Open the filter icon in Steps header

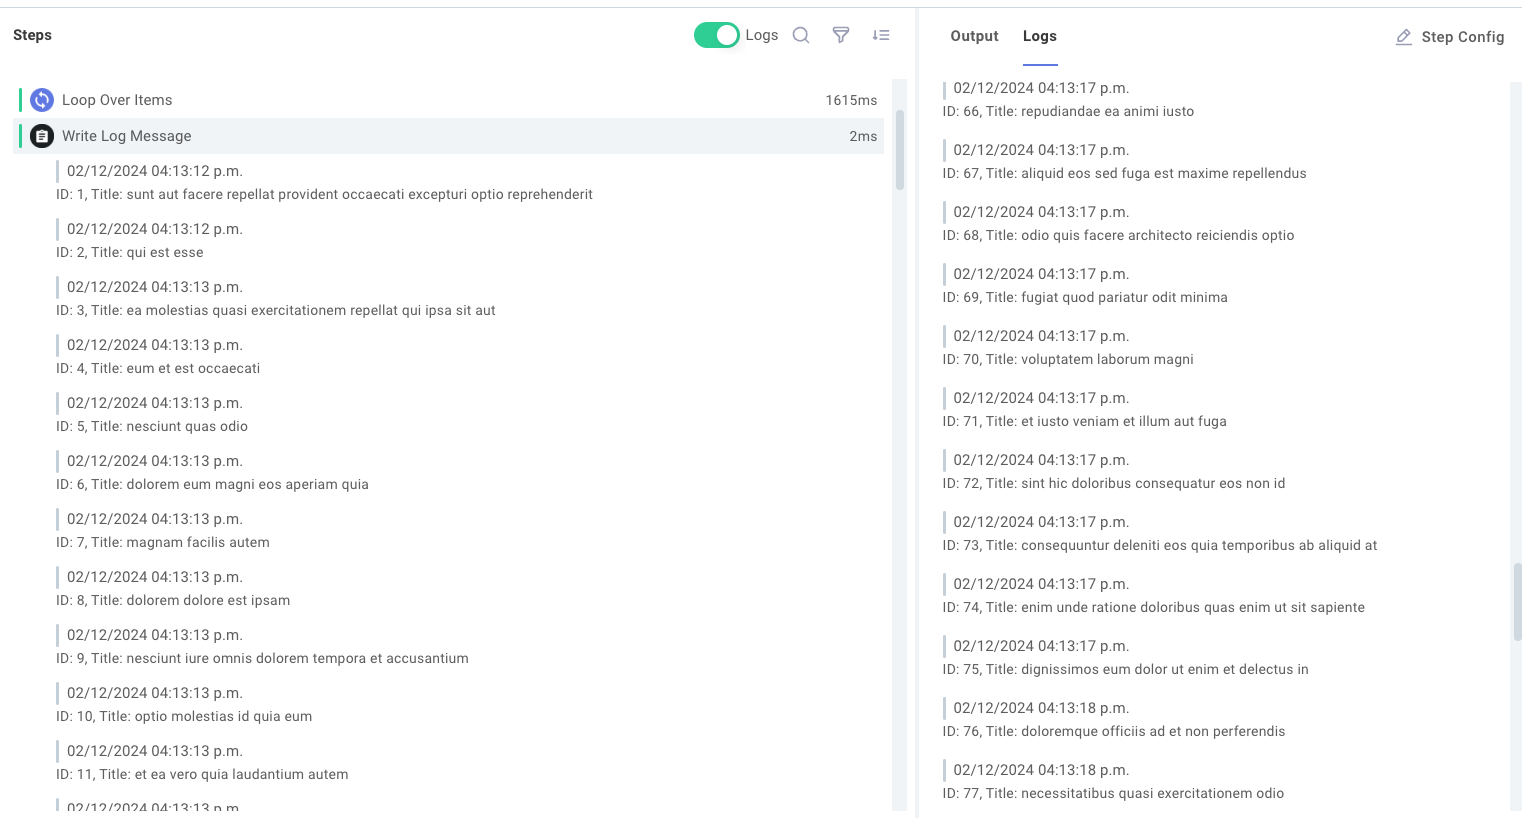click(x=841, y=35)
